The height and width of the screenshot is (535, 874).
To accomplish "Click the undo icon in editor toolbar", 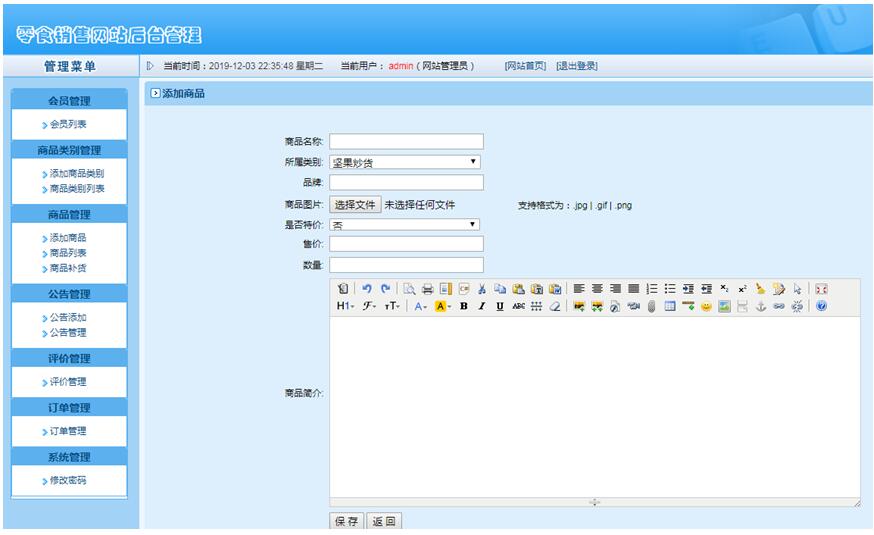I will [x=367, y=288].
